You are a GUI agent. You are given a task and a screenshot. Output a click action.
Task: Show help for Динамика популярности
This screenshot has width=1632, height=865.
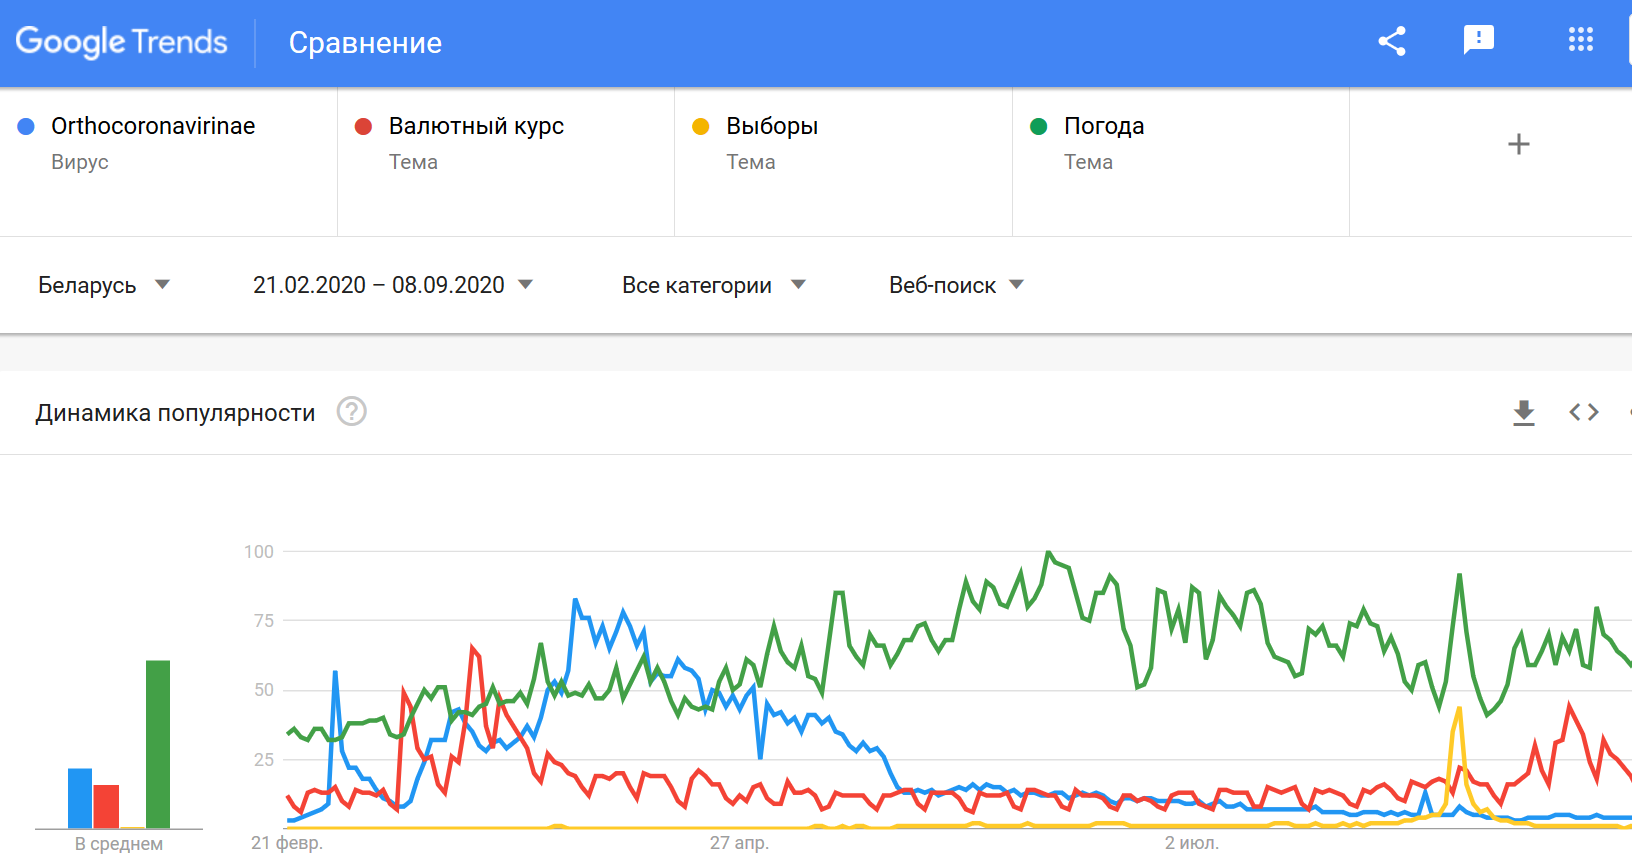351,412
